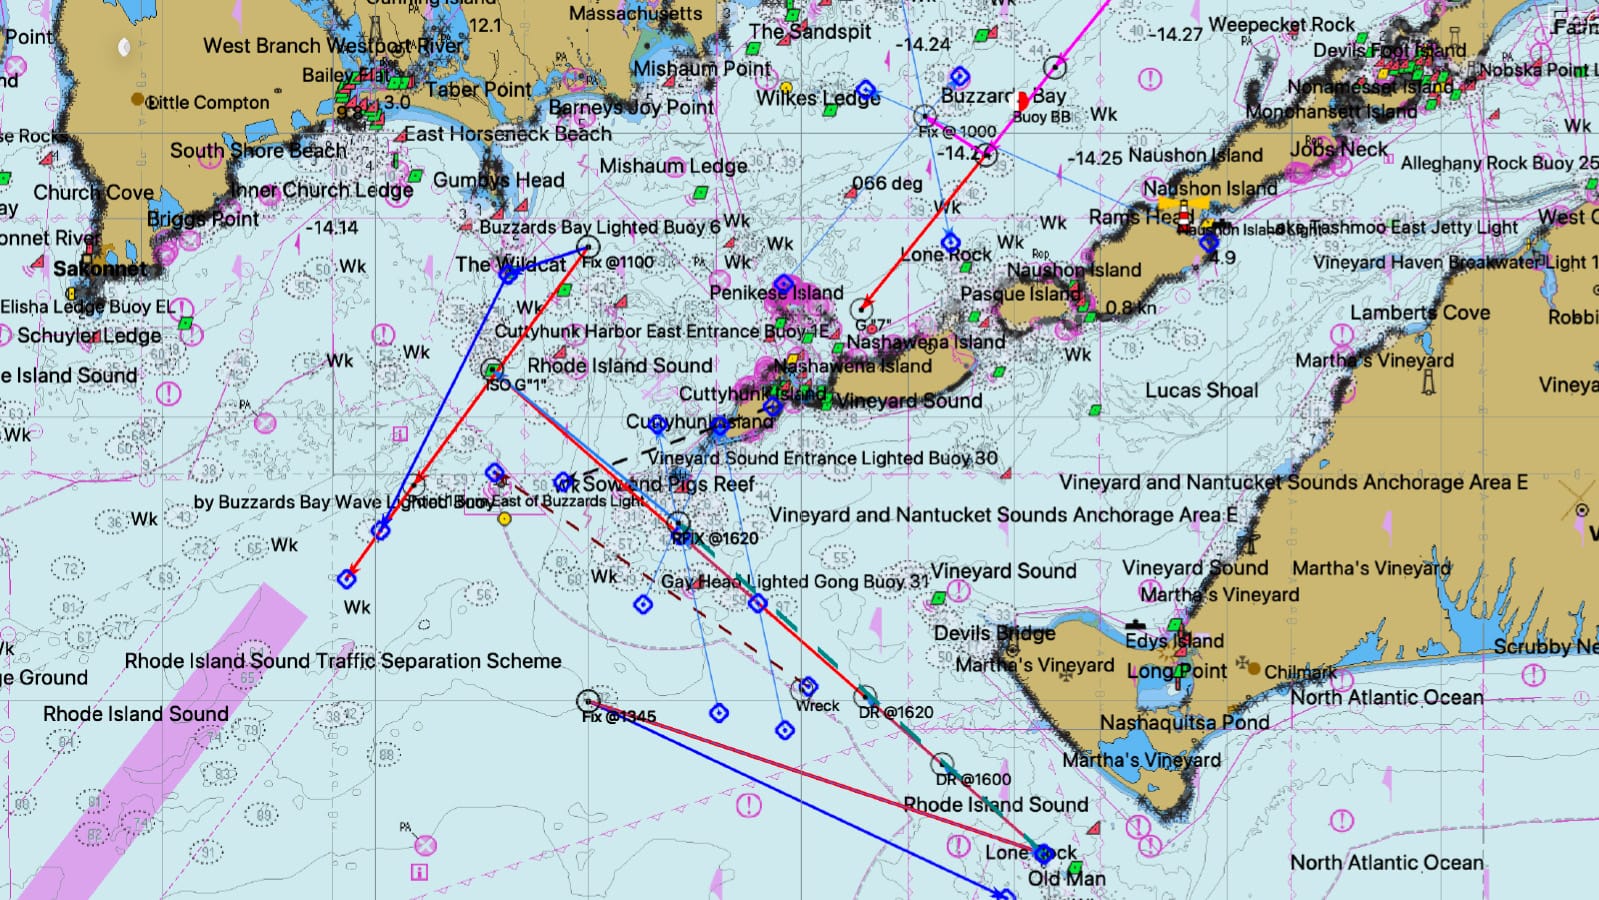Image resolution: width=1599 pixels, height=900 pixels.
Task: Select the Vineyard Sound Entrance Lighted Buoy 30 label
Action: (822, 458)
